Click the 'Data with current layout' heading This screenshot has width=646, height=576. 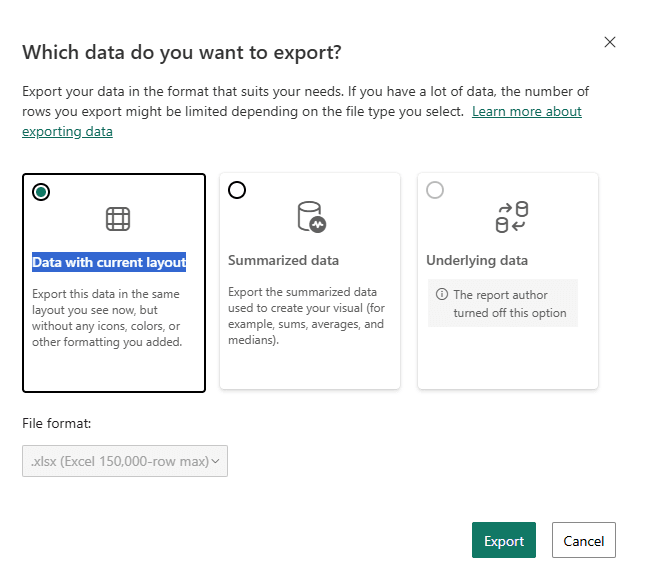point(109,262)
